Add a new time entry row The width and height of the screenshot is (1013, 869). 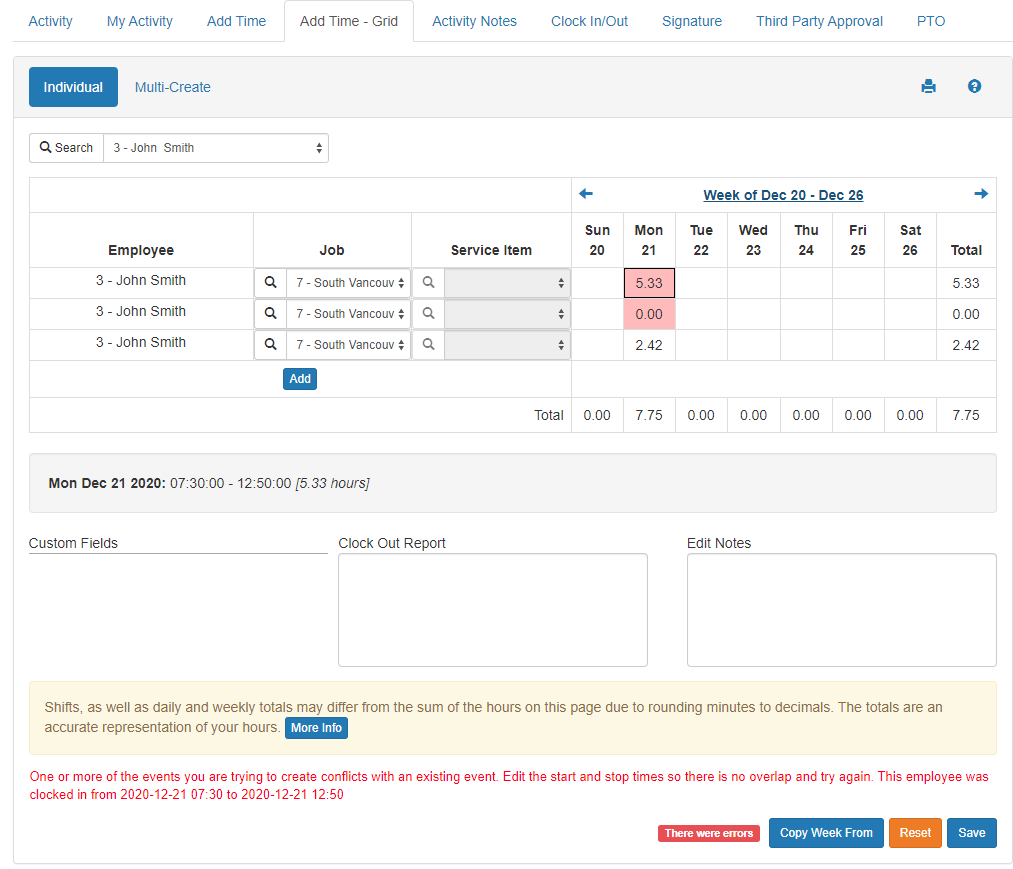click(299, 378)
